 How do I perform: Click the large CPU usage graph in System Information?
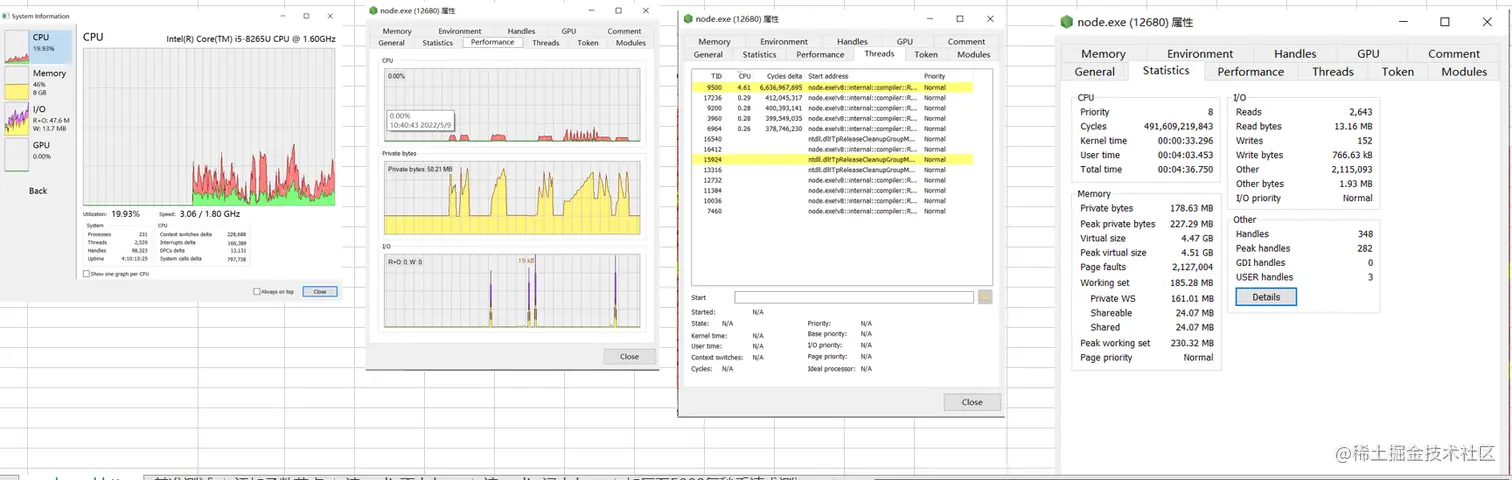click(209, 126)
